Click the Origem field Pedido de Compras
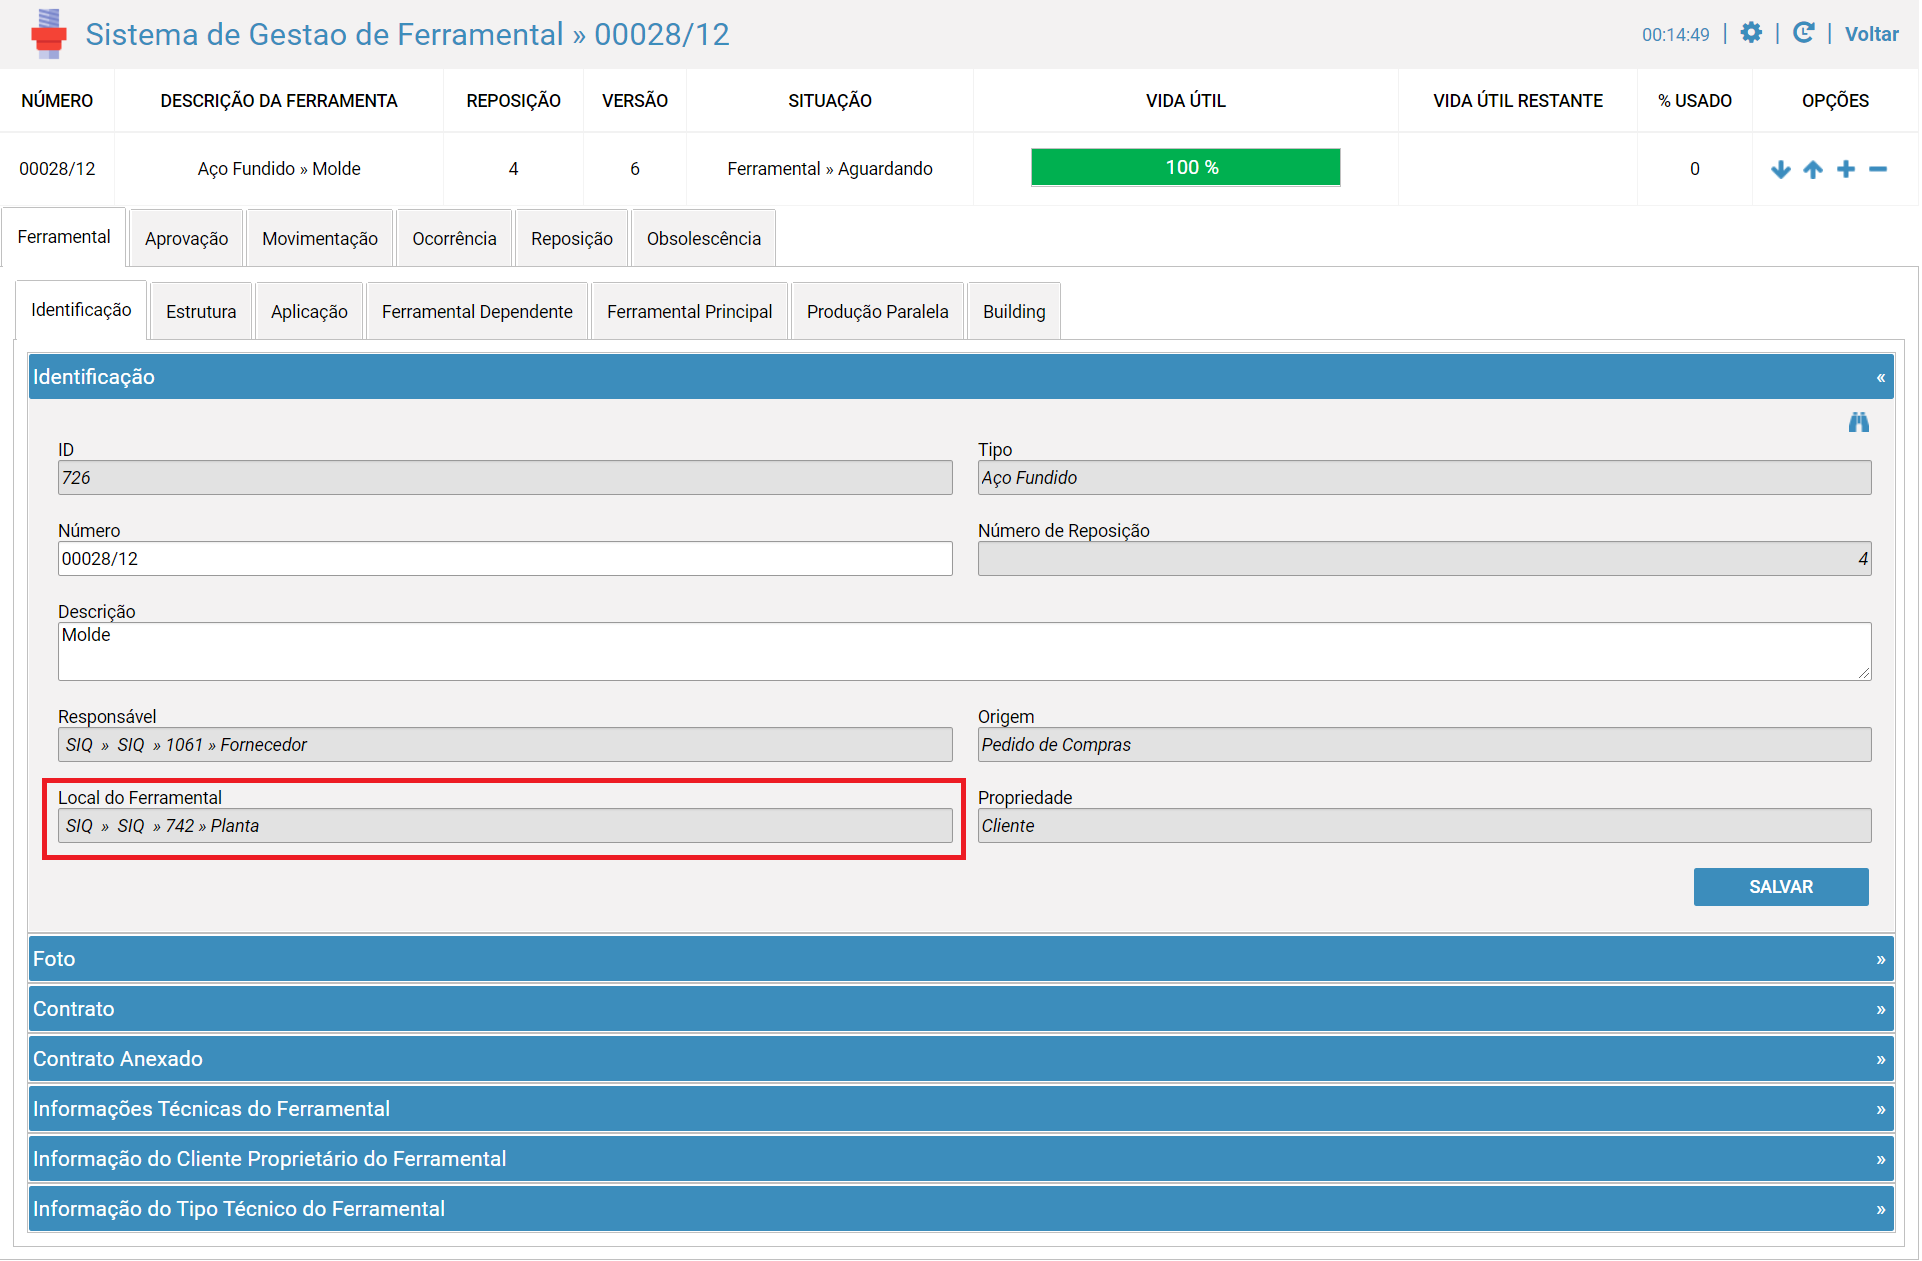1922x1261 pixels. point(1425,745)
